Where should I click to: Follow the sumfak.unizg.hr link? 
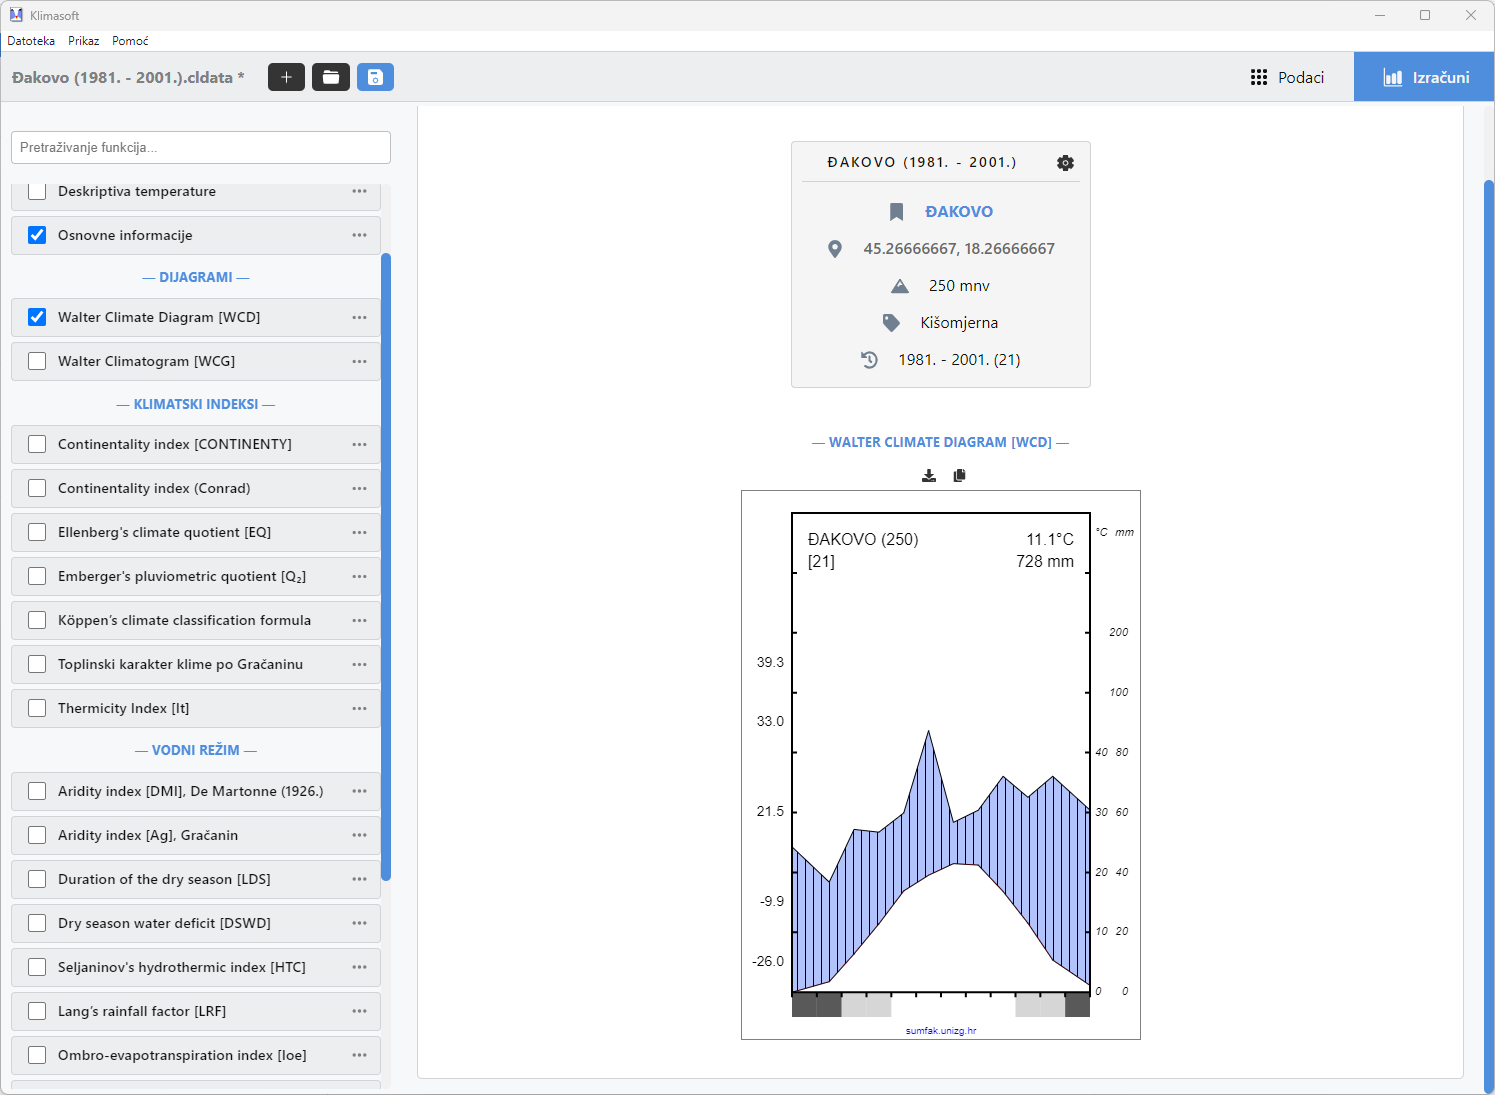(940, 1030)
